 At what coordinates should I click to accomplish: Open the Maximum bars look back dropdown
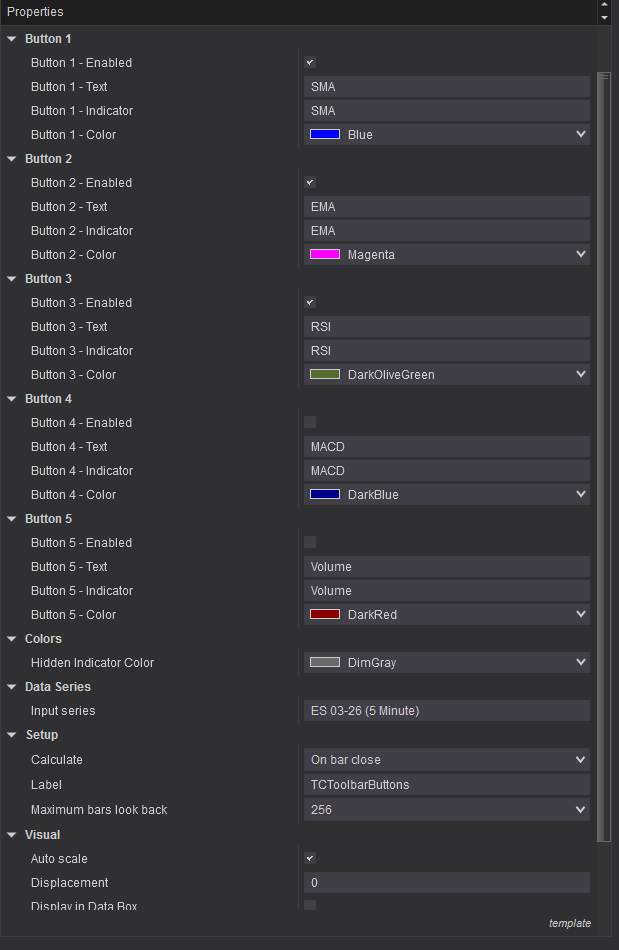click(446, 809)
